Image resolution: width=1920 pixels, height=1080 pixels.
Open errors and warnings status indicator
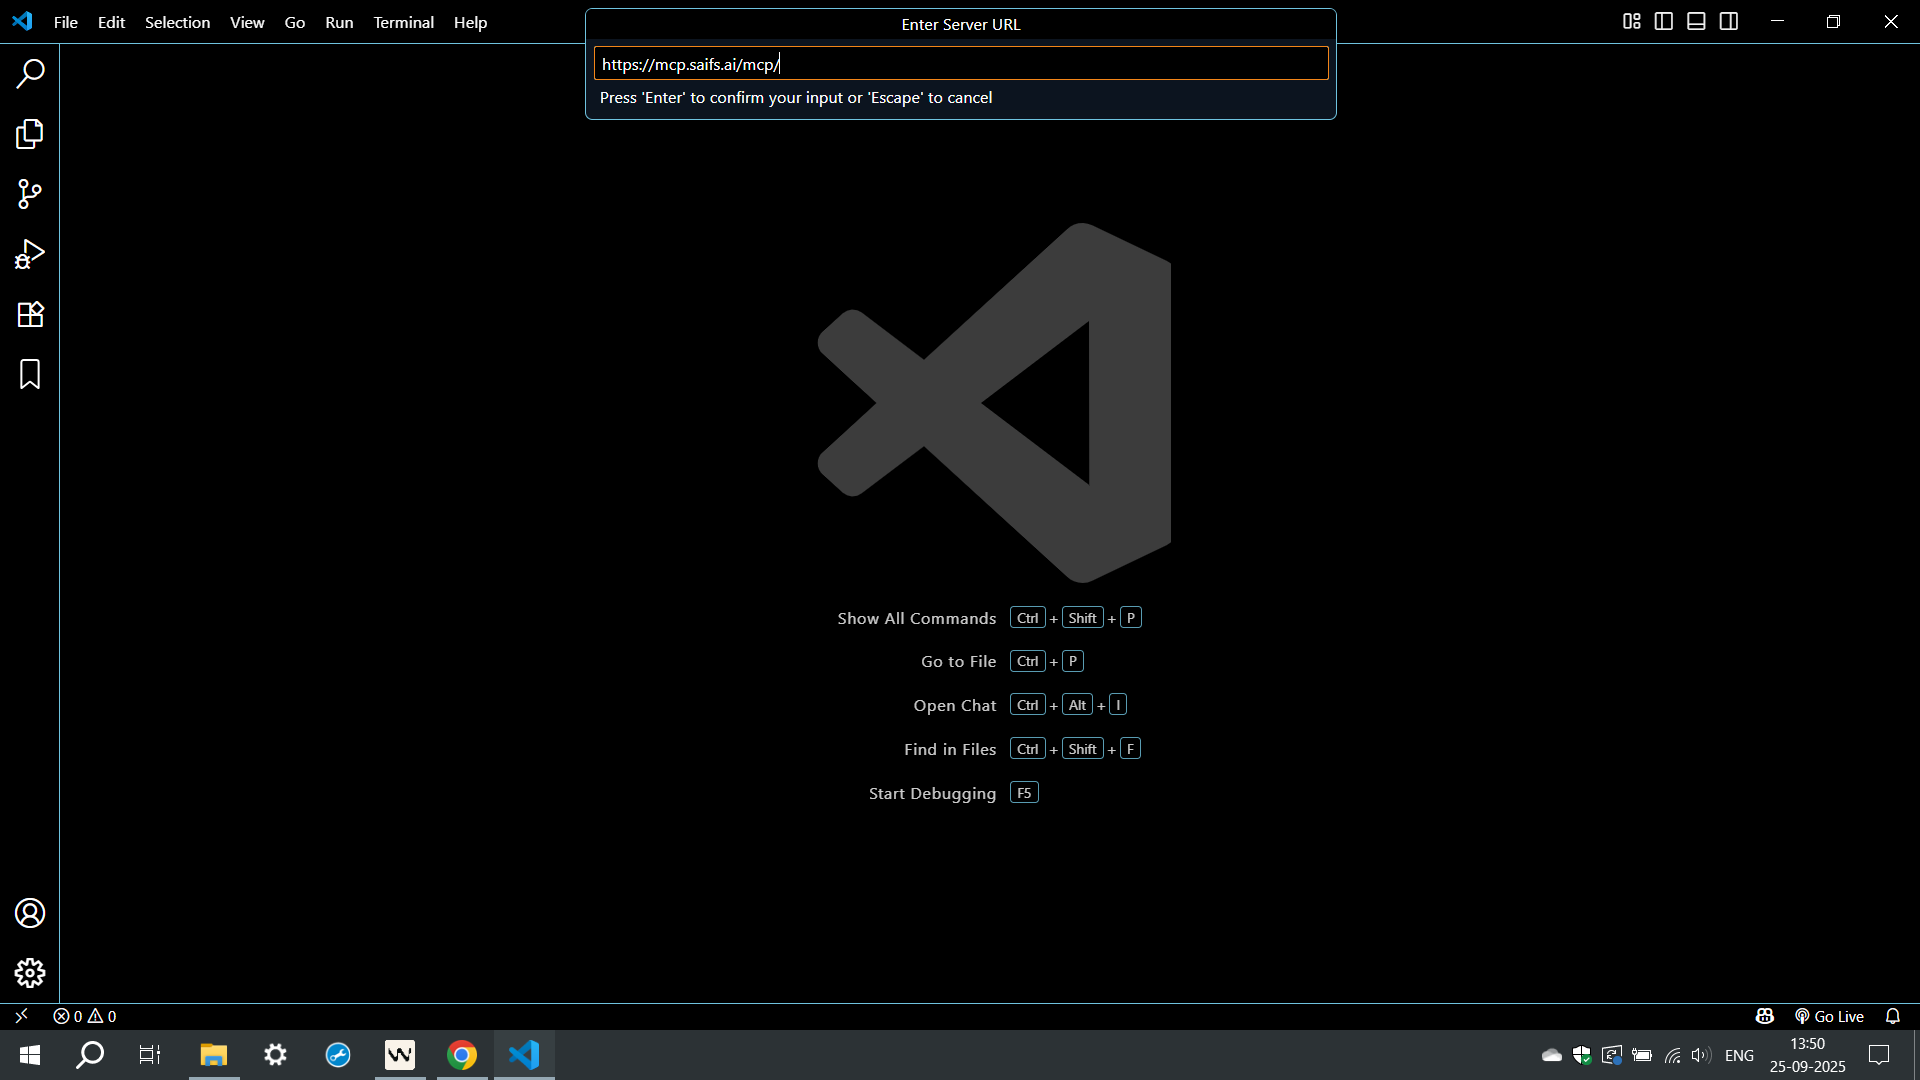(85, 1016)
